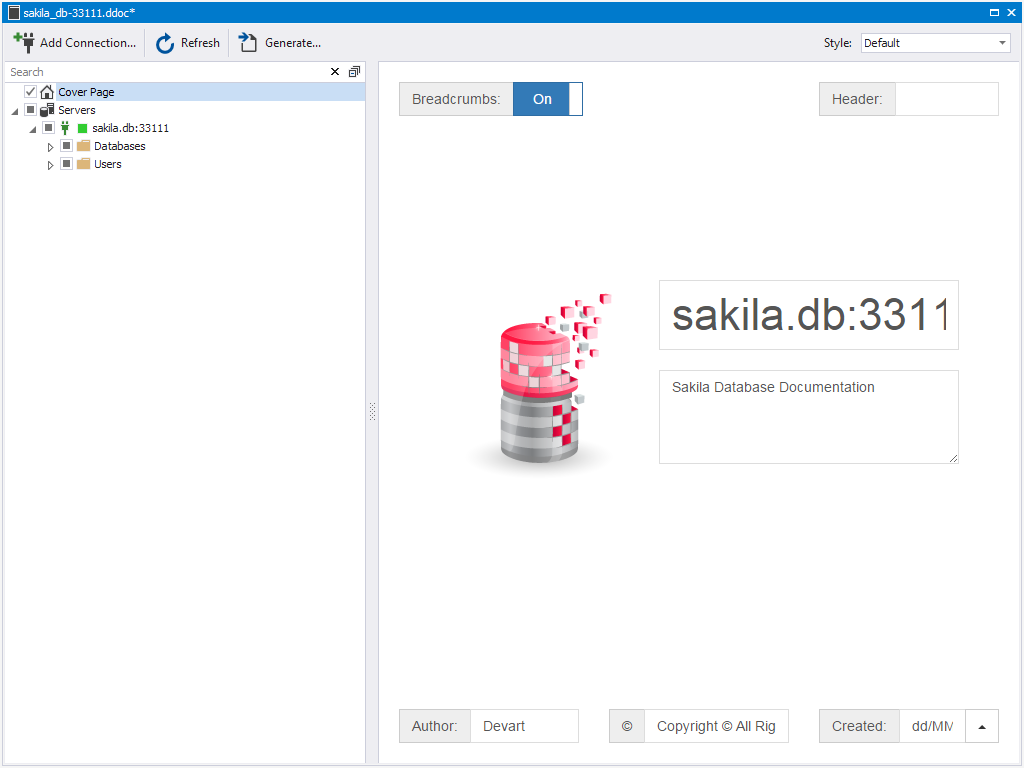This screenshot has width=1024, height=768.
Task: Click the Sakila Database Documentation description box
Action: pyautogui.click(x=808, y=417)
